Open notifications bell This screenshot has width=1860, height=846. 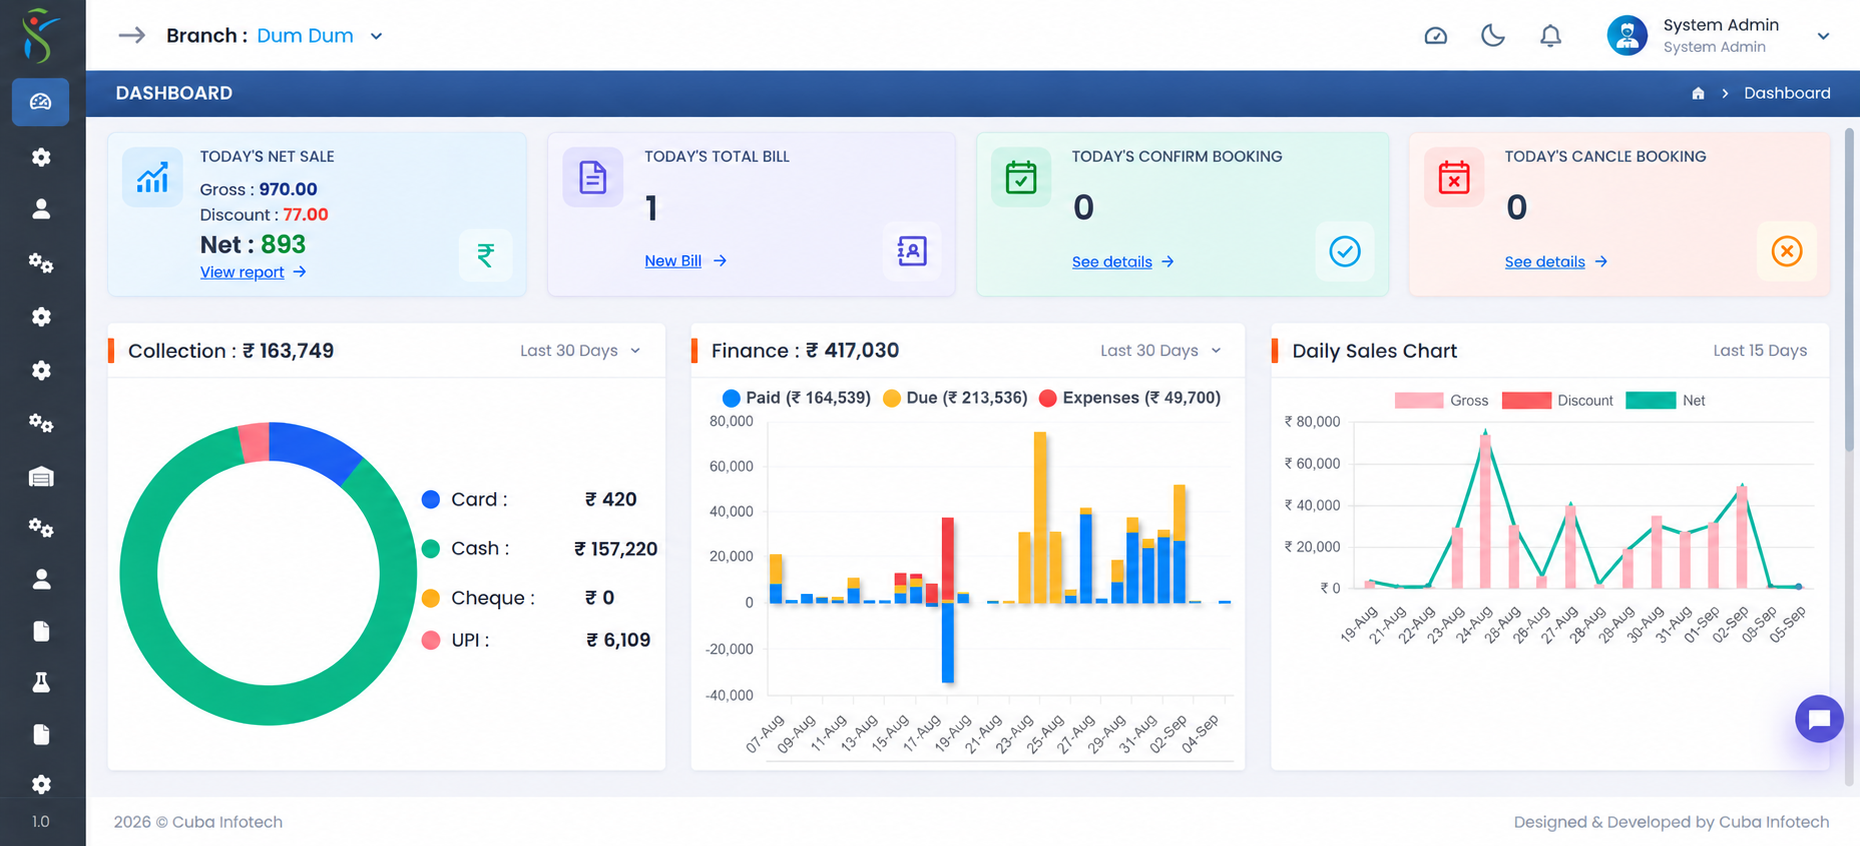[1550, 36]
